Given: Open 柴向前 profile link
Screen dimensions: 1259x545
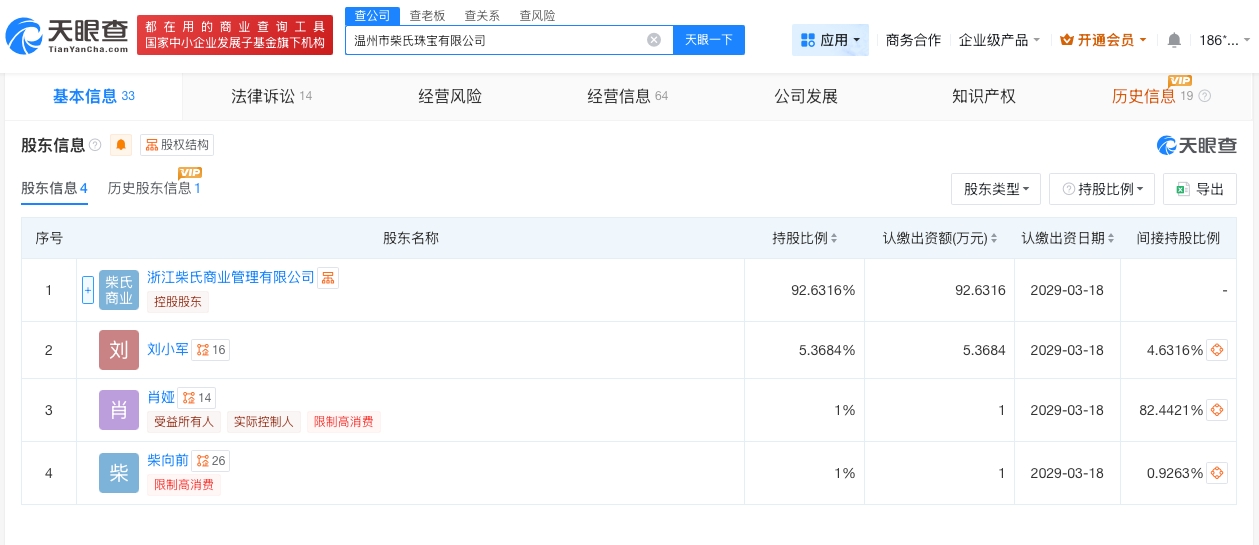Looking at the screenshot, I should 168,460.
